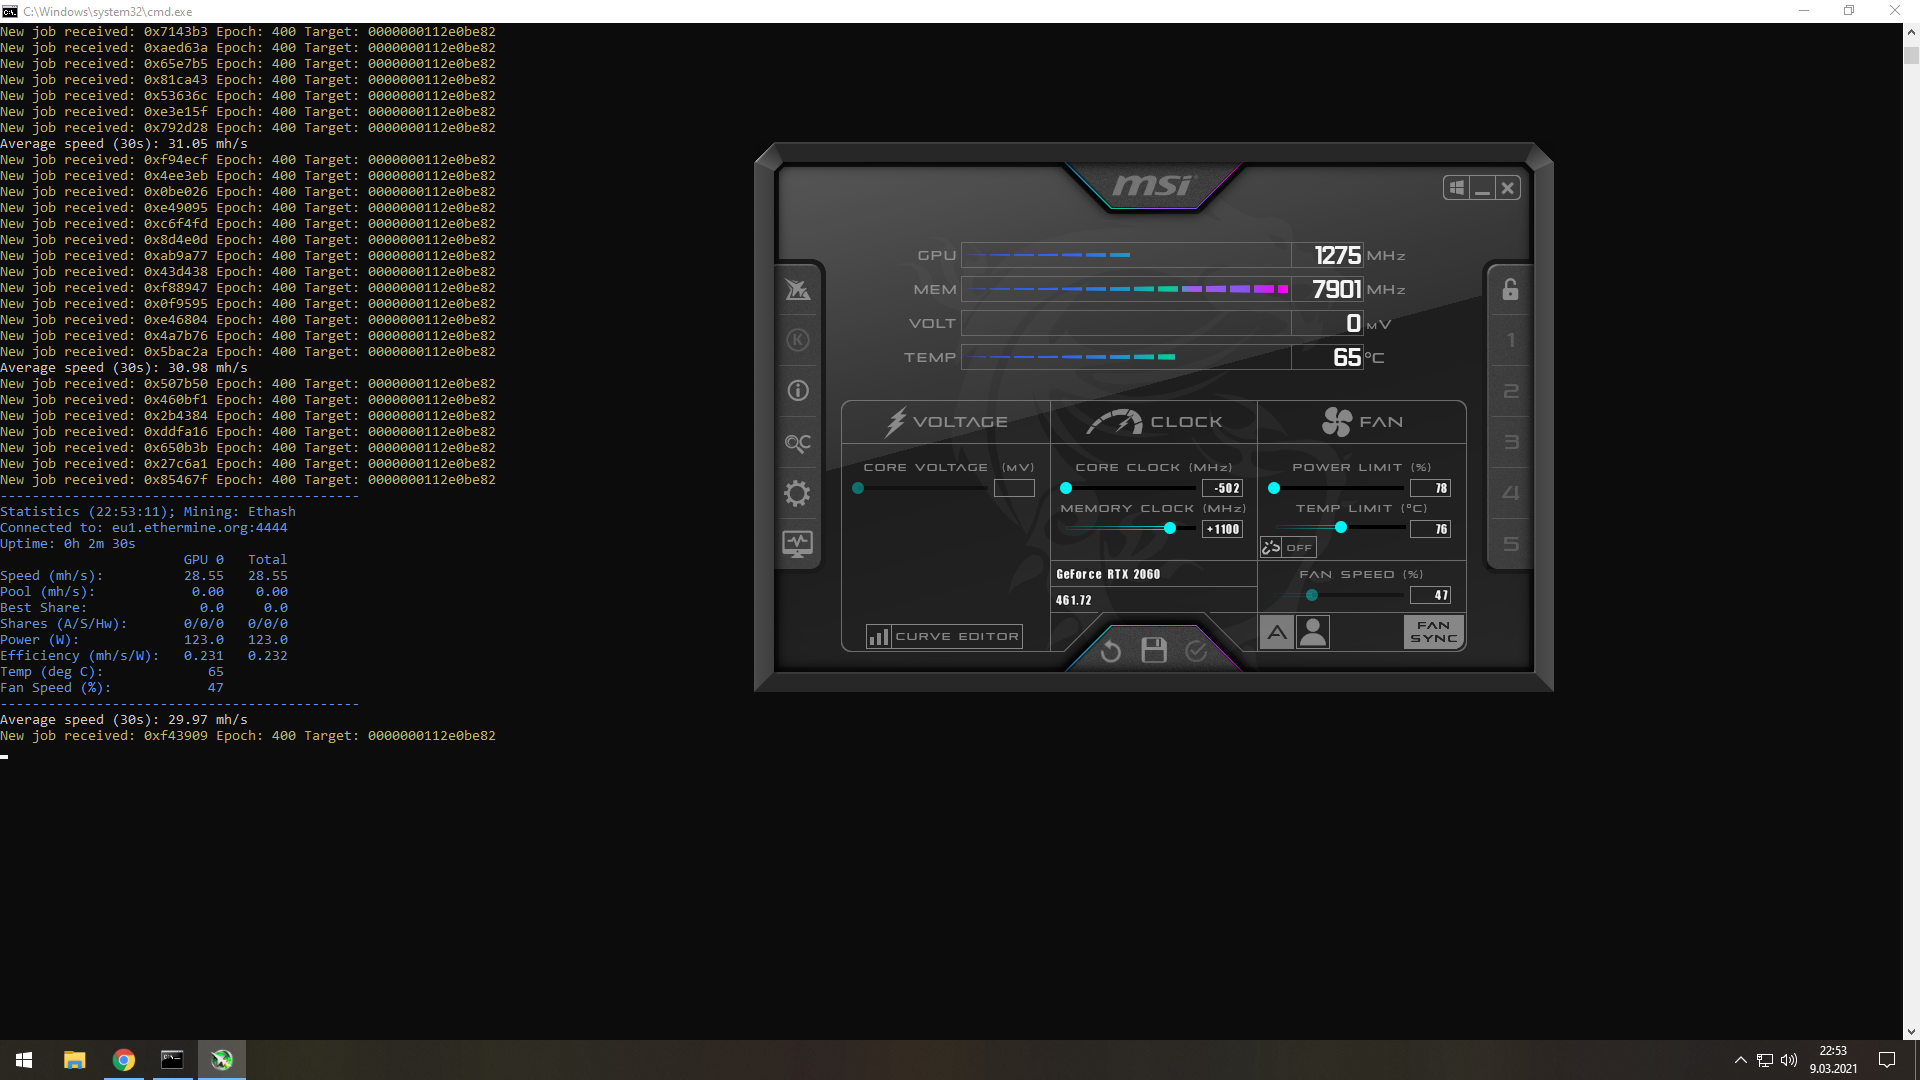Click the empty Core Voltage value field

1014,488
